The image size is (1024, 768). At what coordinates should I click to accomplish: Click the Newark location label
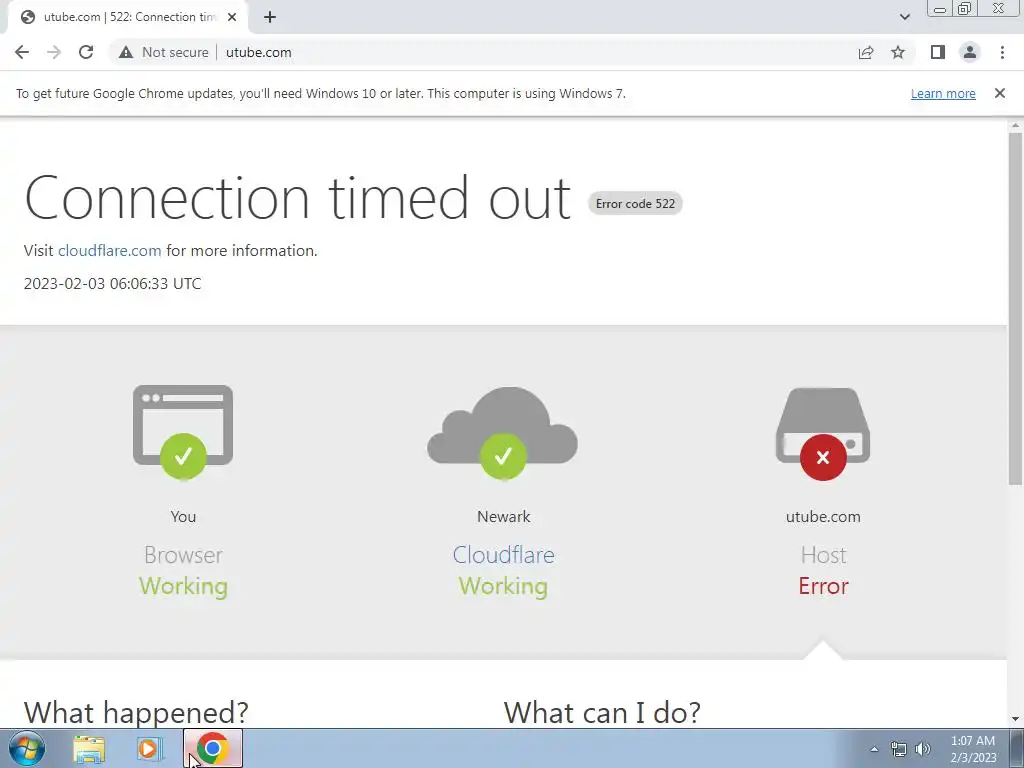point(504,517)
